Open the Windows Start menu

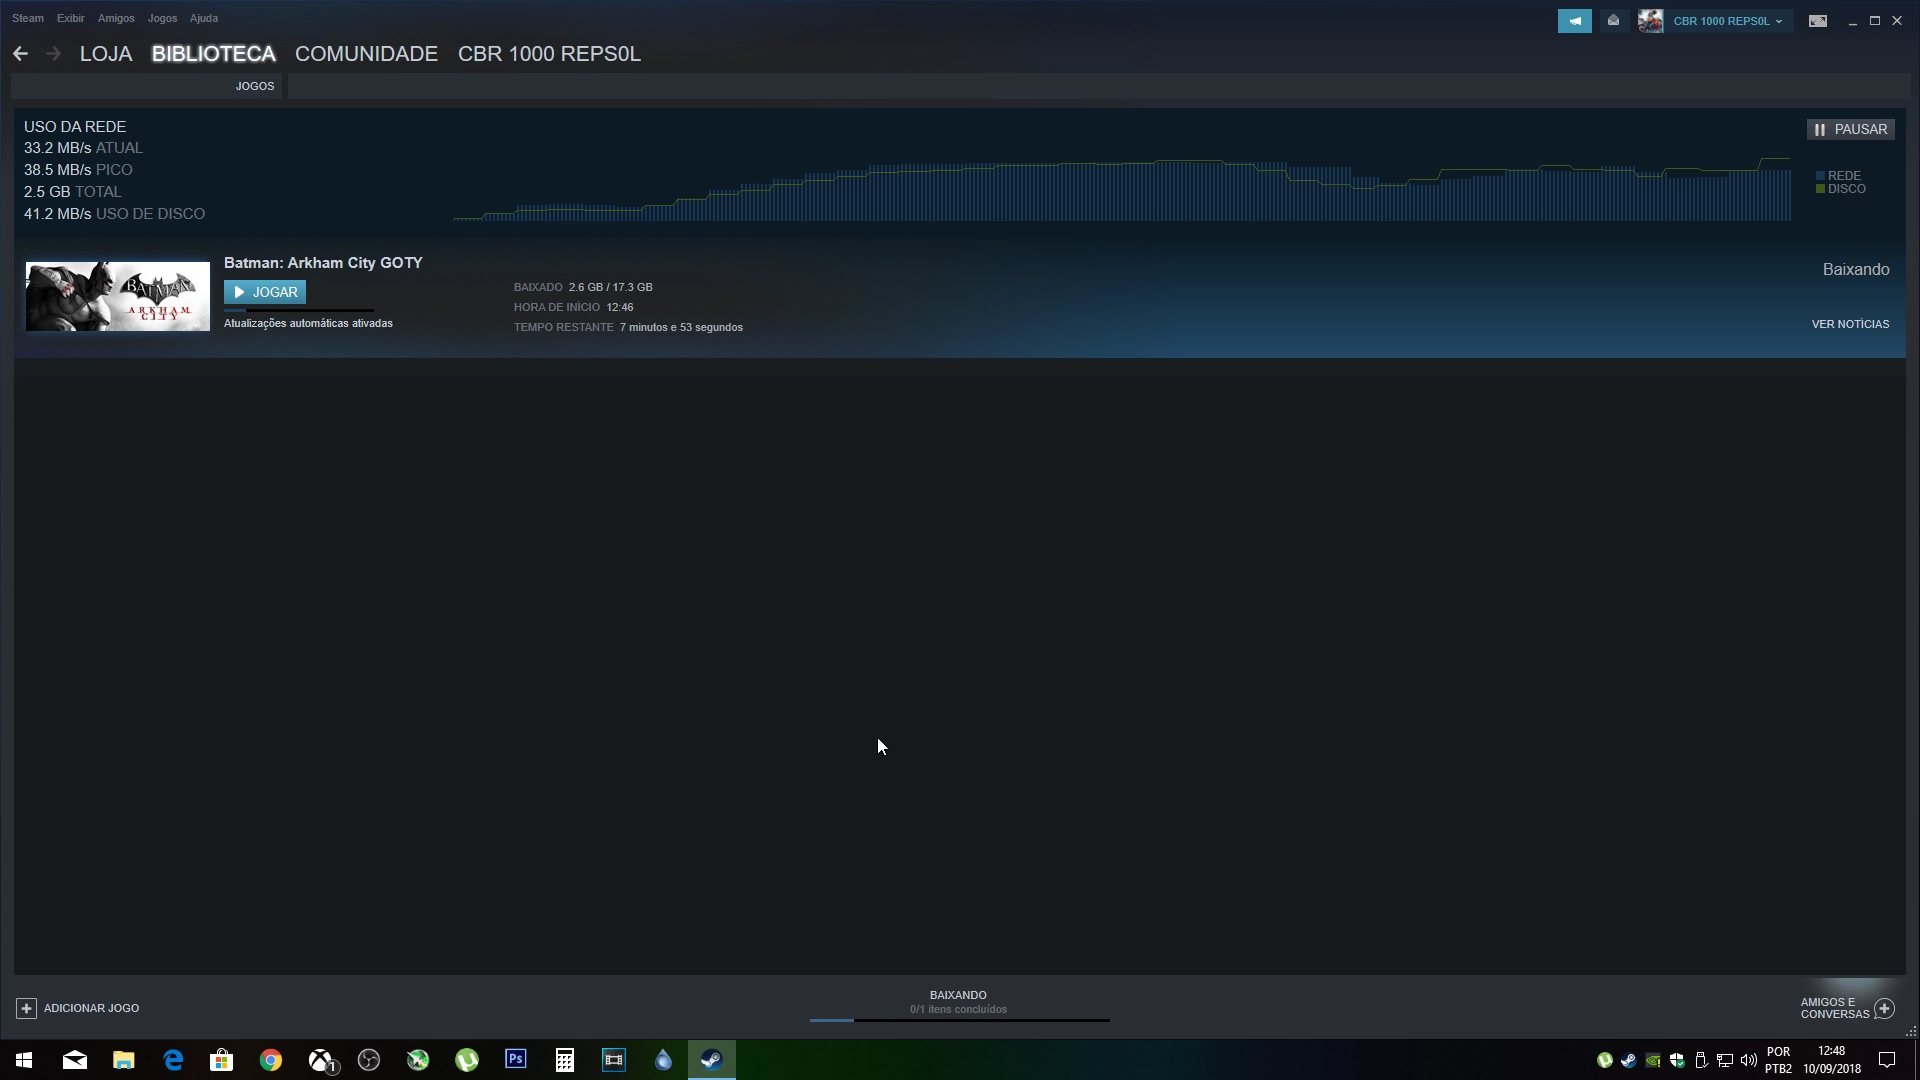pyautogui.click(x=24, y=1060)
